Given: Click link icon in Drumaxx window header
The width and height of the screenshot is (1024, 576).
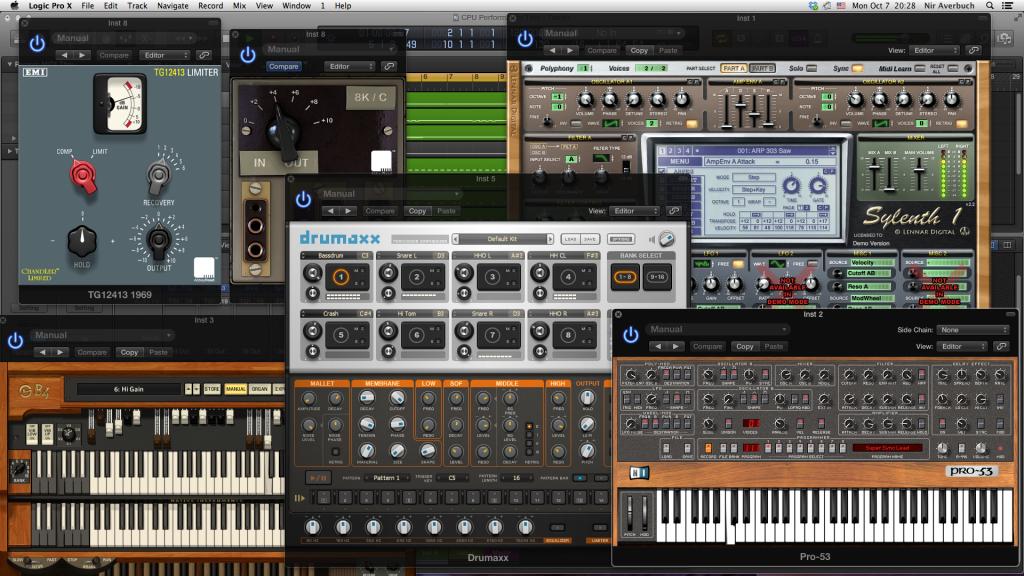Looking at the screenshot, I should click(674, 211).
